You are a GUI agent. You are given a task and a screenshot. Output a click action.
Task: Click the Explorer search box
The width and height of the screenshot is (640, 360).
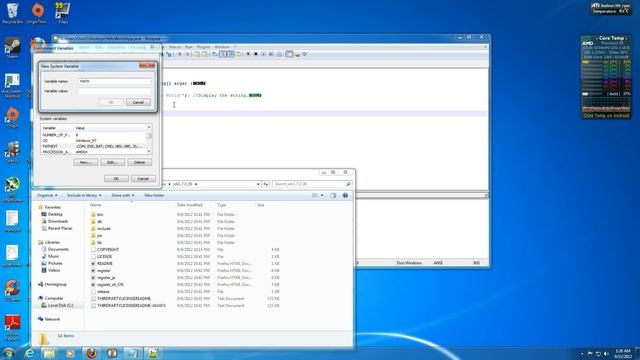pyautogui.click(x=312, y=184)
